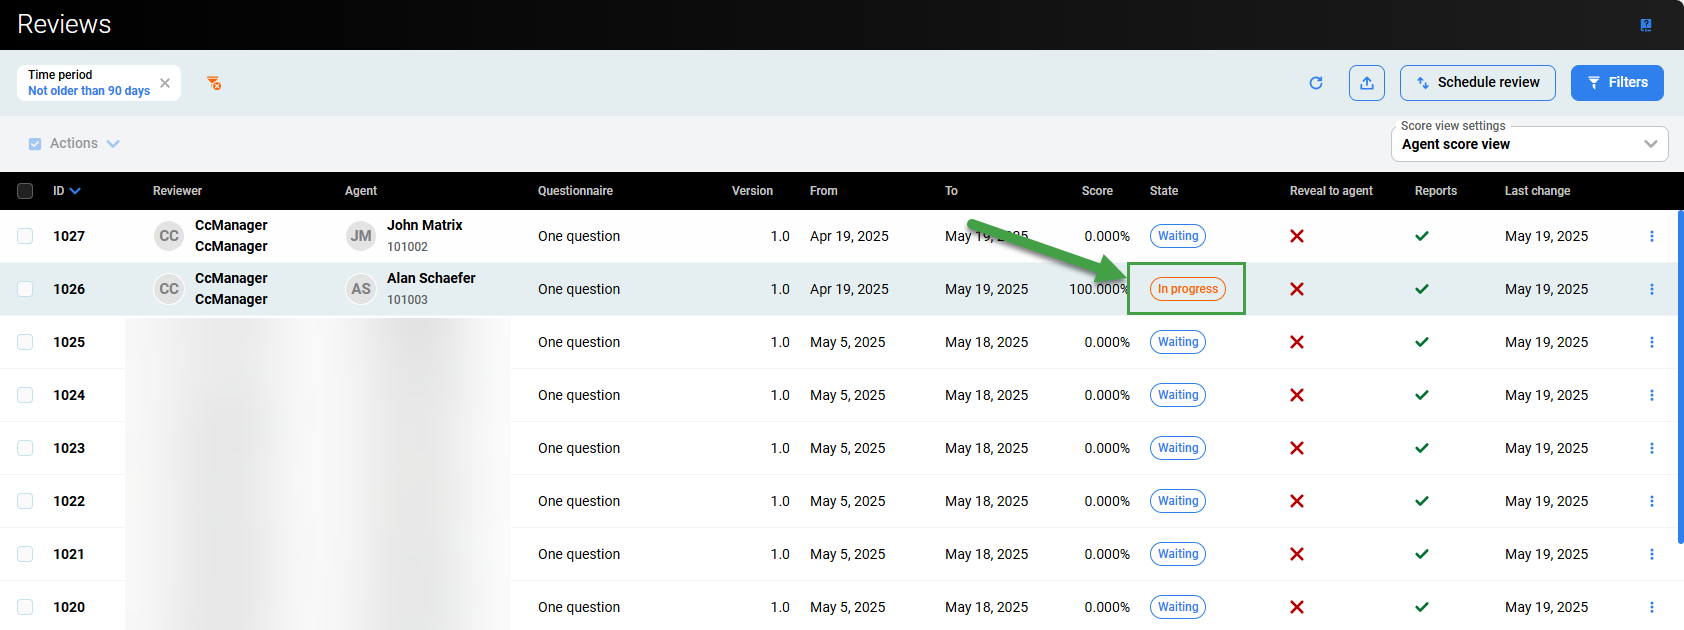Viewport: 1684px width, 630px height.
Task: Click the In progress state badge
Action: click(x=1187, y=289)
